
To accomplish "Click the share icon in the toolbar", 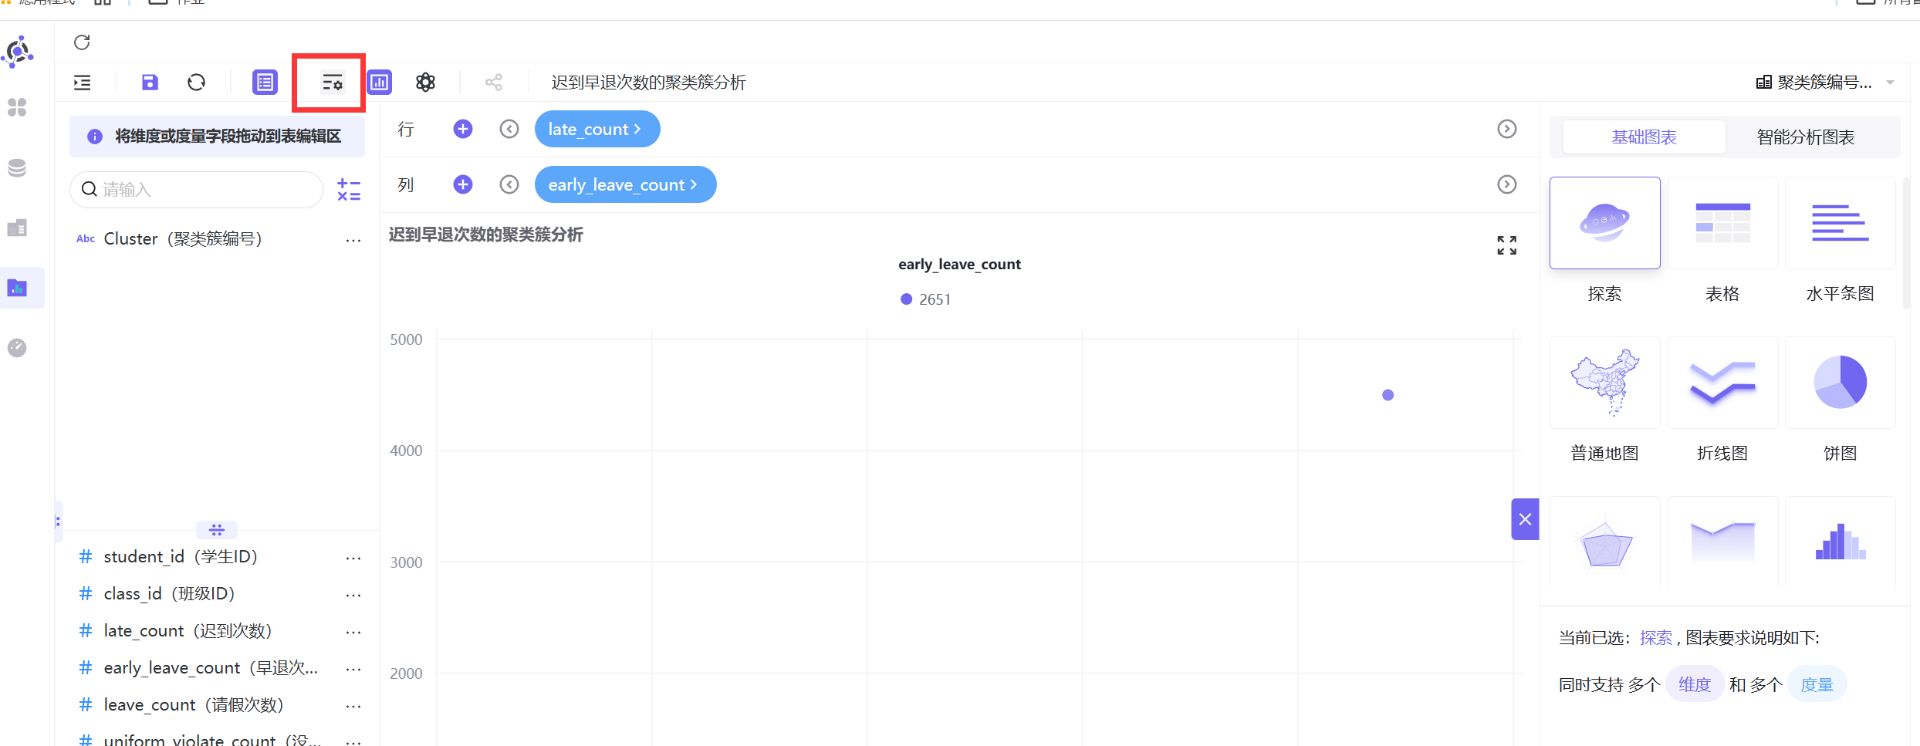I will 494,82.
